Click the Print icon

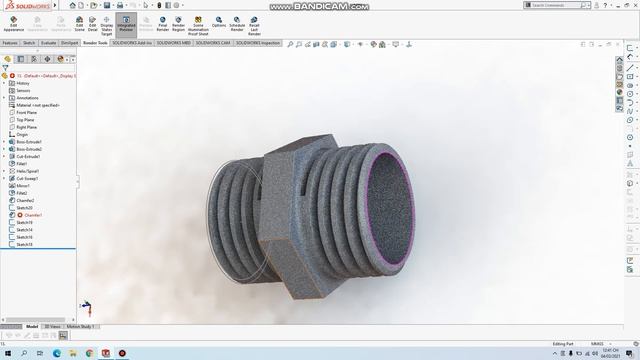(120, 5)
